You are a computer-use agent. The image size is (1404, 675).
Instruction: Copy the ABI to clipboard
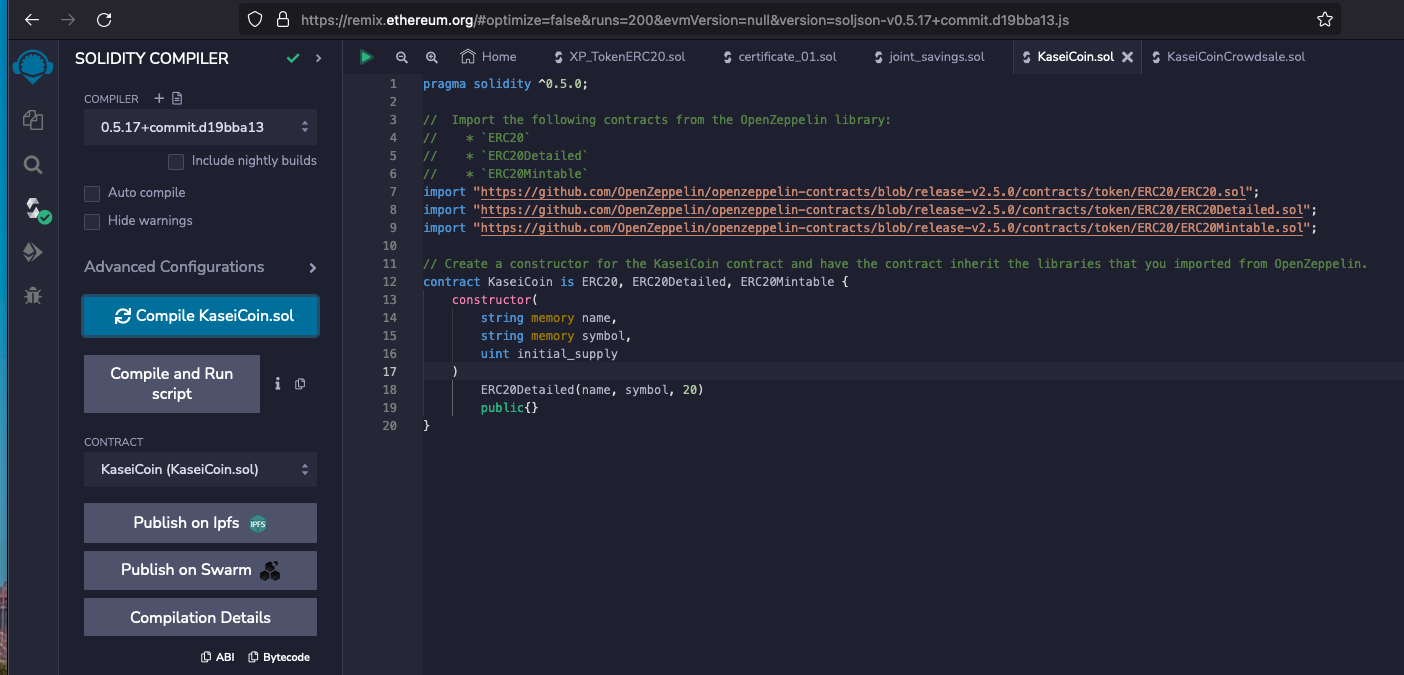tap(218, 657)
